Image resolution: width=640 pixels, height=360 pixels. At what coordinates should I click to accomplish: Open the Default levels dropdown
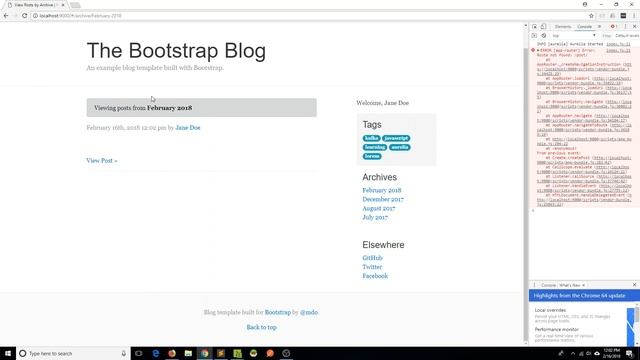click(x=627, y=36)
